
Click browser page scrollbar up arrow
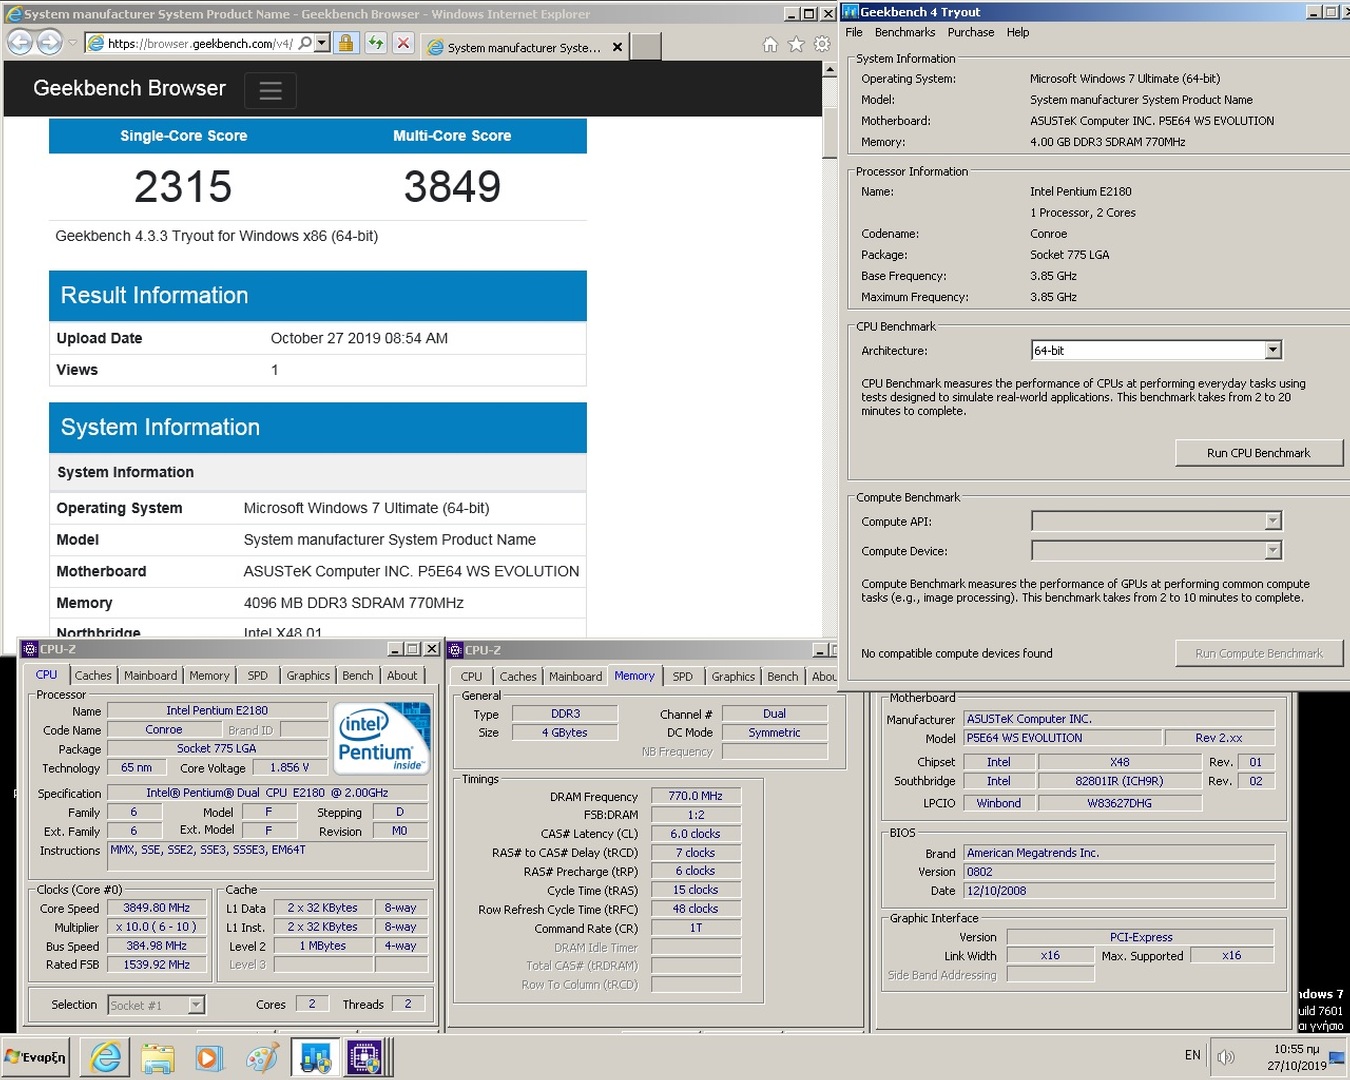click(829, 70)
